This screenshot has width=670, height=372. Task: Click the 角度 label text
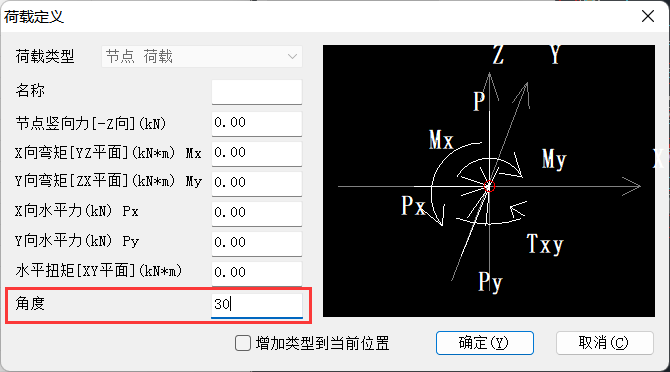[x=30, y=304]
